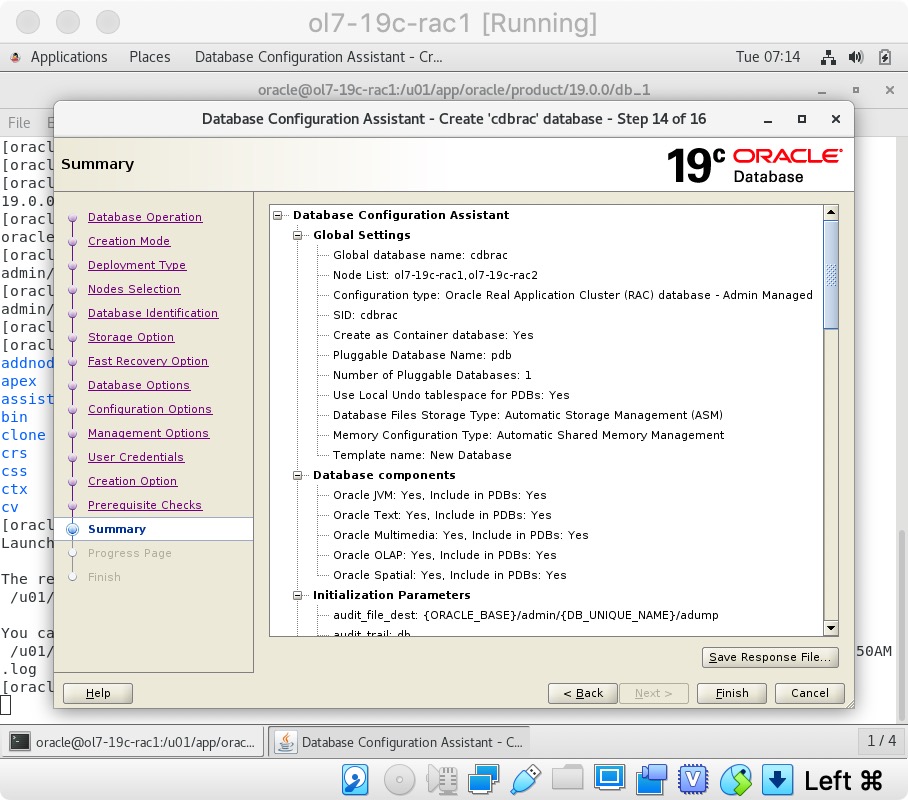Image resolution: width=908 pixels, height=800 pixels.
Task: Select Oracle Text component row
Action: tap(442, 515)
